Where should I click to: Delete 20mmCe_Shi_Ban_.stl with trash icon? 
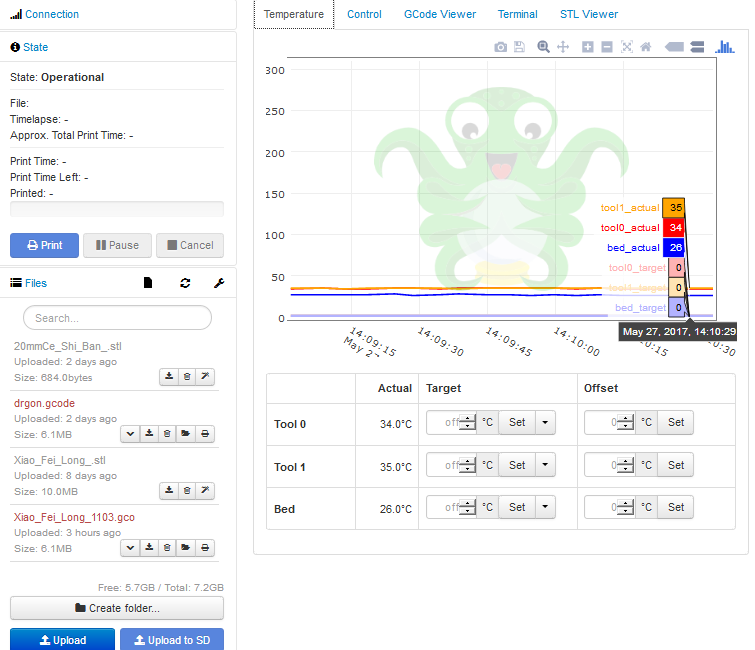(x=187, y=377)
